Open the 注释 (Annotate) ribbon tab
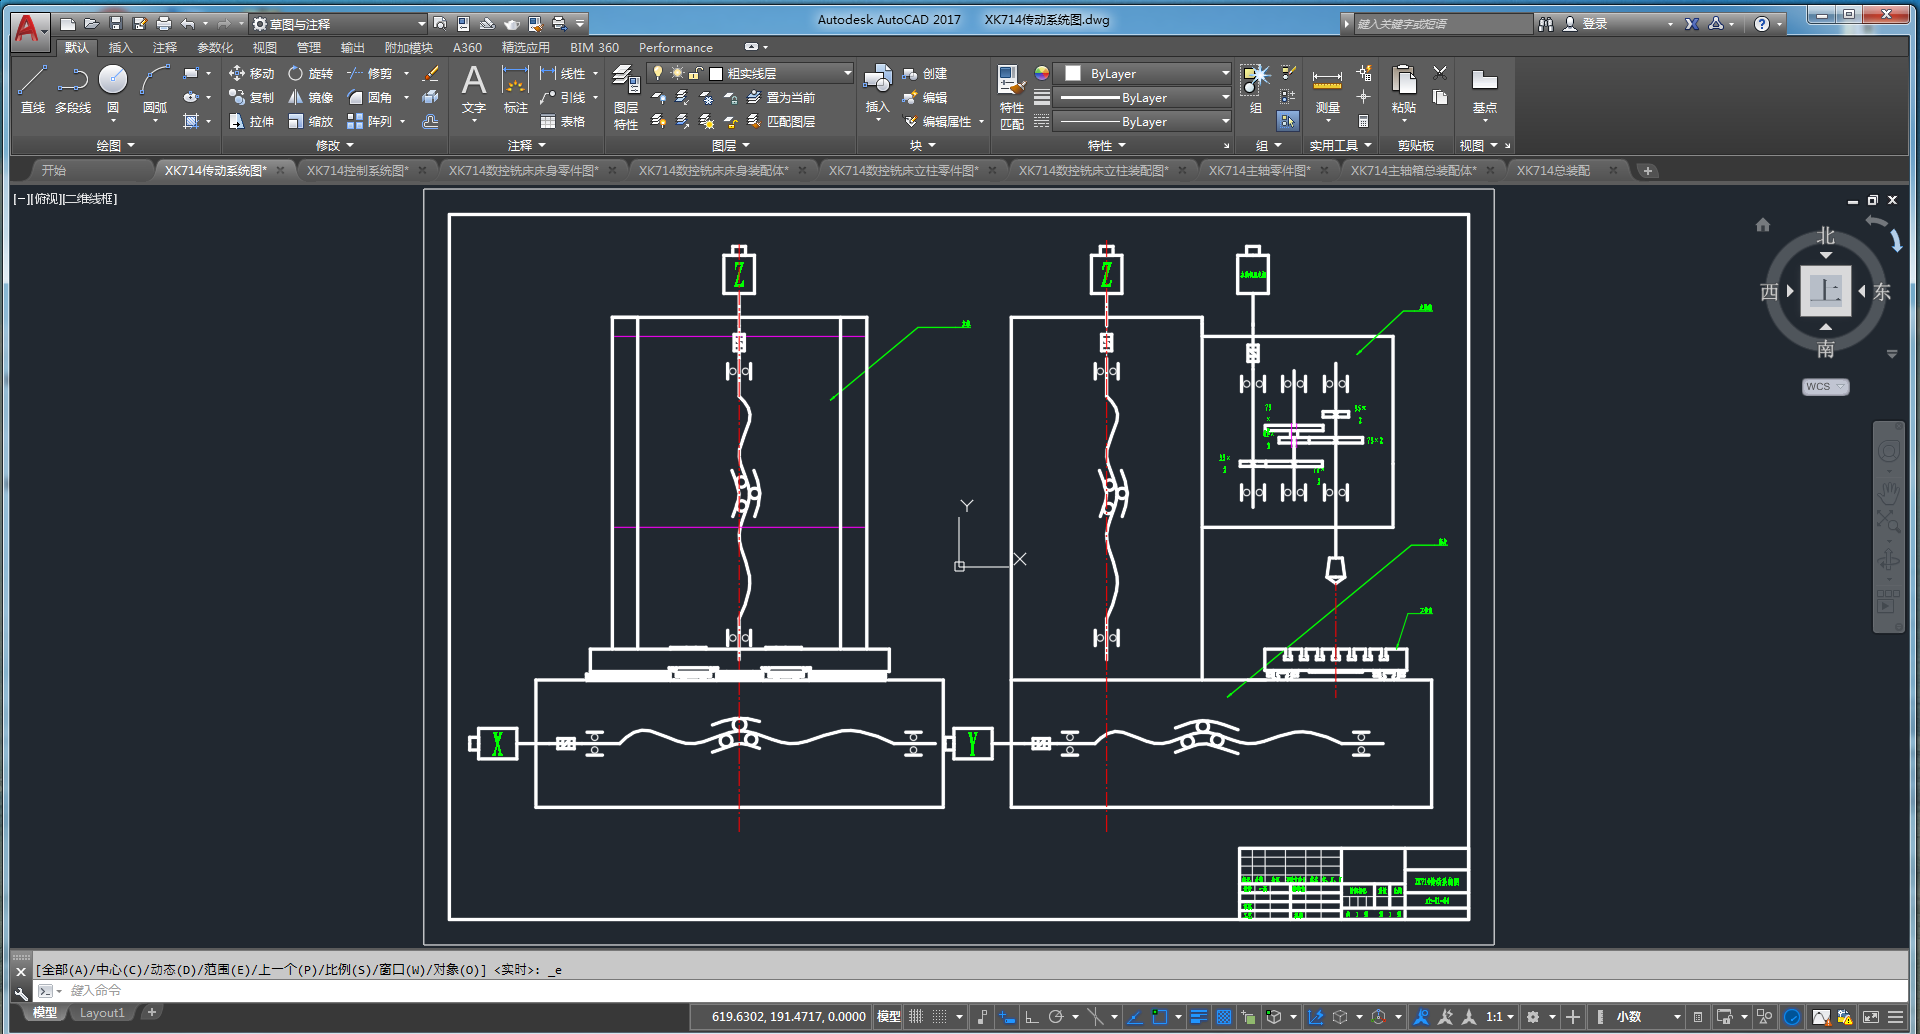The width and height of the screenshot is (1920, 1034). 164,48
